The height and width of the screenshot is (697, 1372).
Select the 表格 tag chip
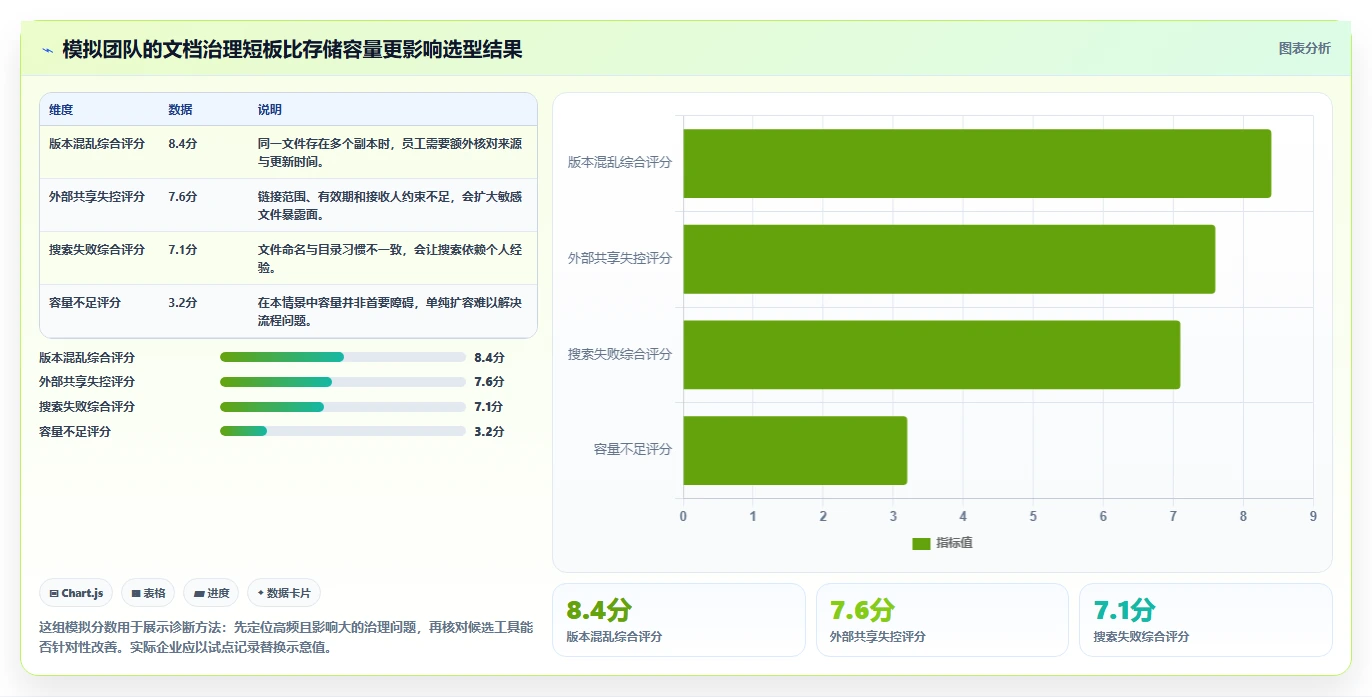(148, 593)
